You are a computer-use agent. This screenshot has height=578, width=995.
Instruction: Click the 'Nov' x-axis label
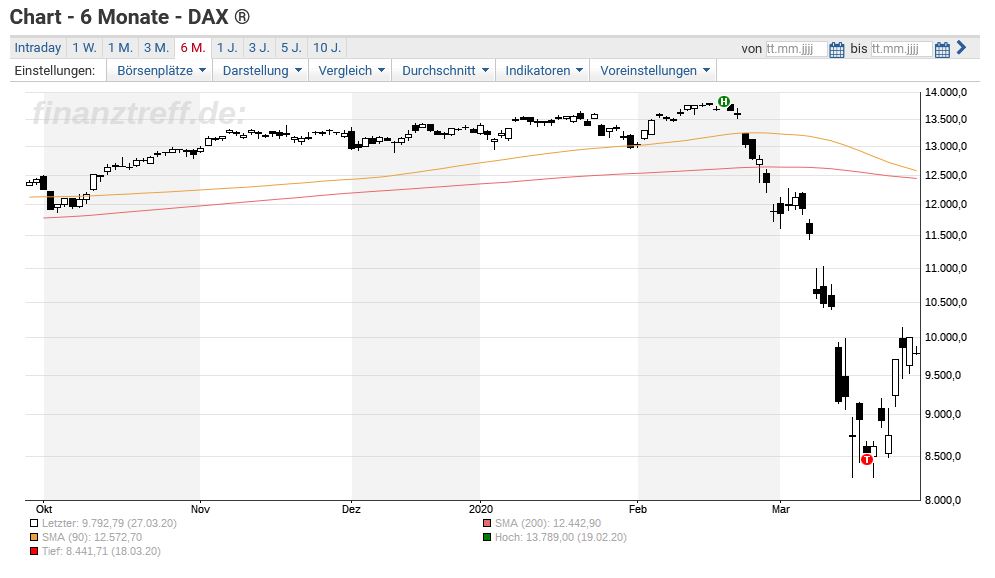coord(200,509)
